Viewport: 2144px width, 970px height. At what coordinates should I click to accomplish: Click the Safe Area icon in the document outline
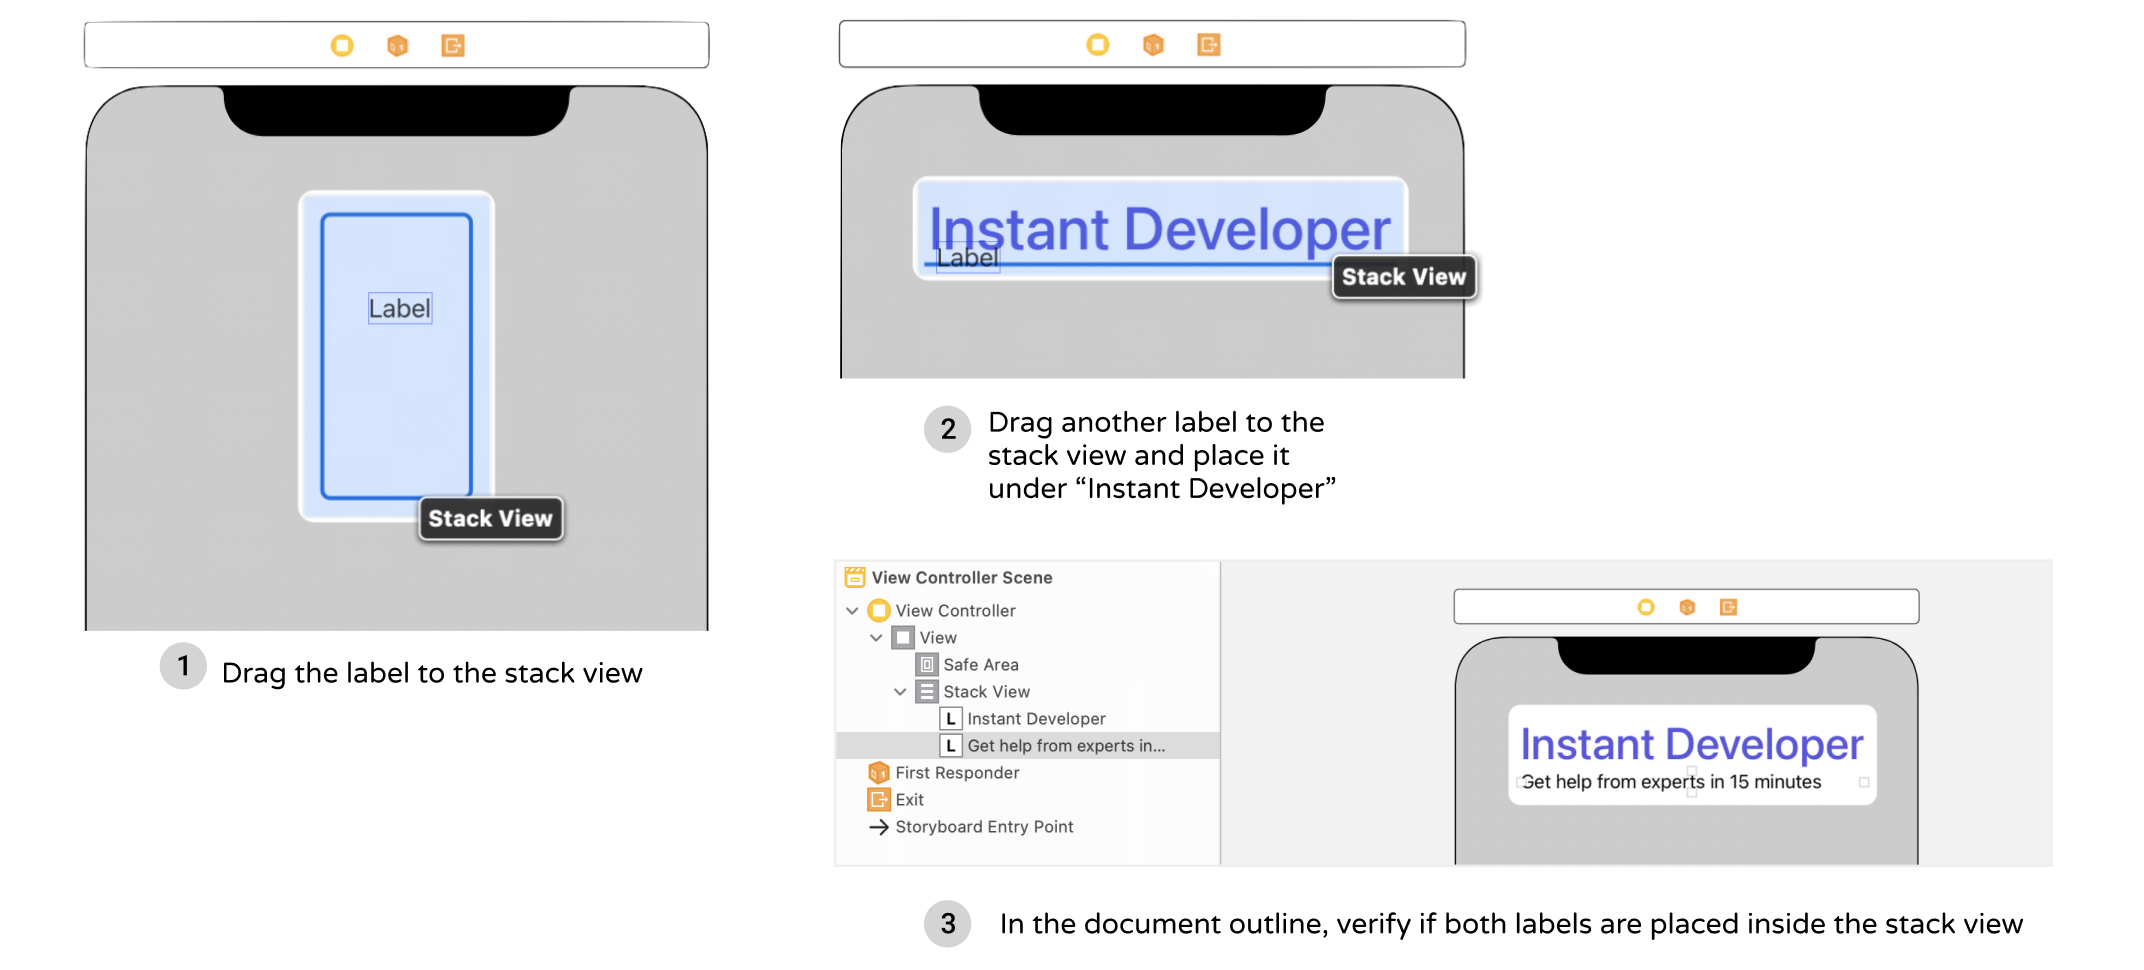pos(925,664)
